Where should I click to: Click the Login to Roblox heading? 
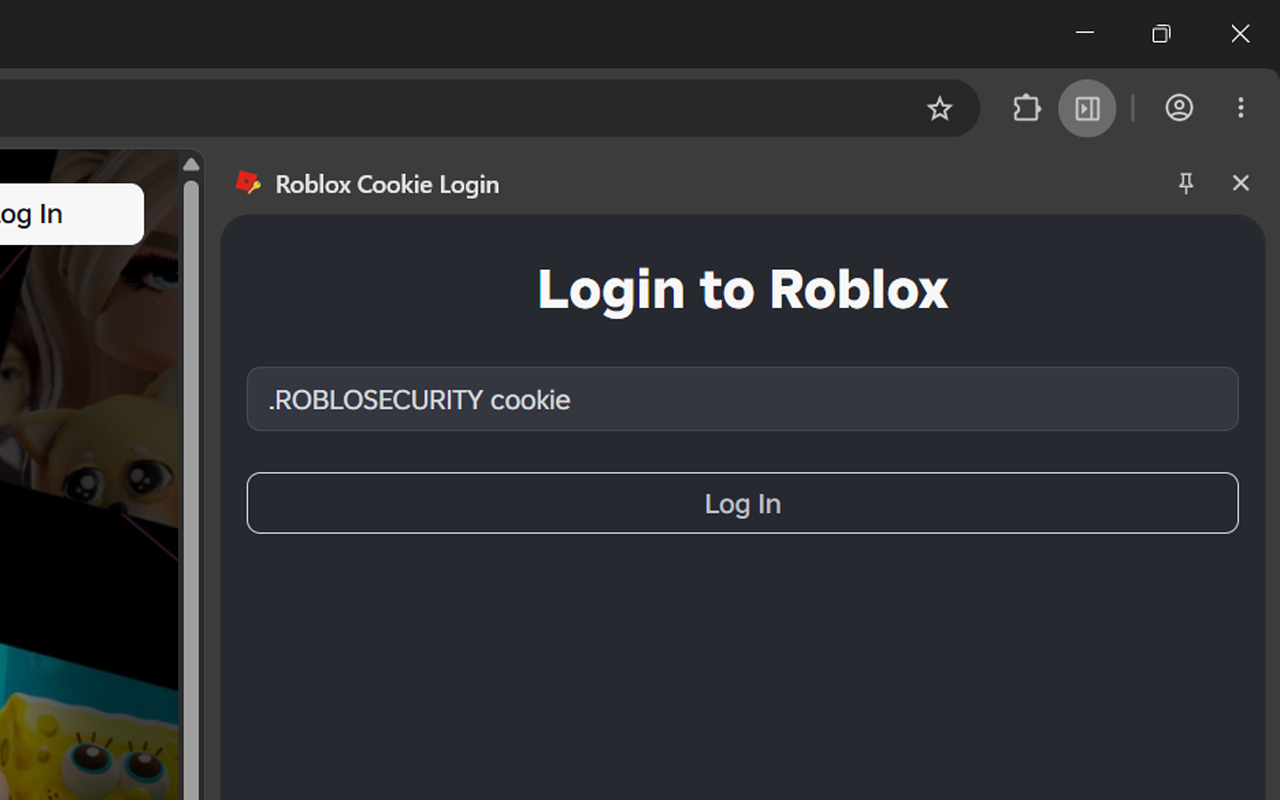pyautogui.click(x=742, y=289)
